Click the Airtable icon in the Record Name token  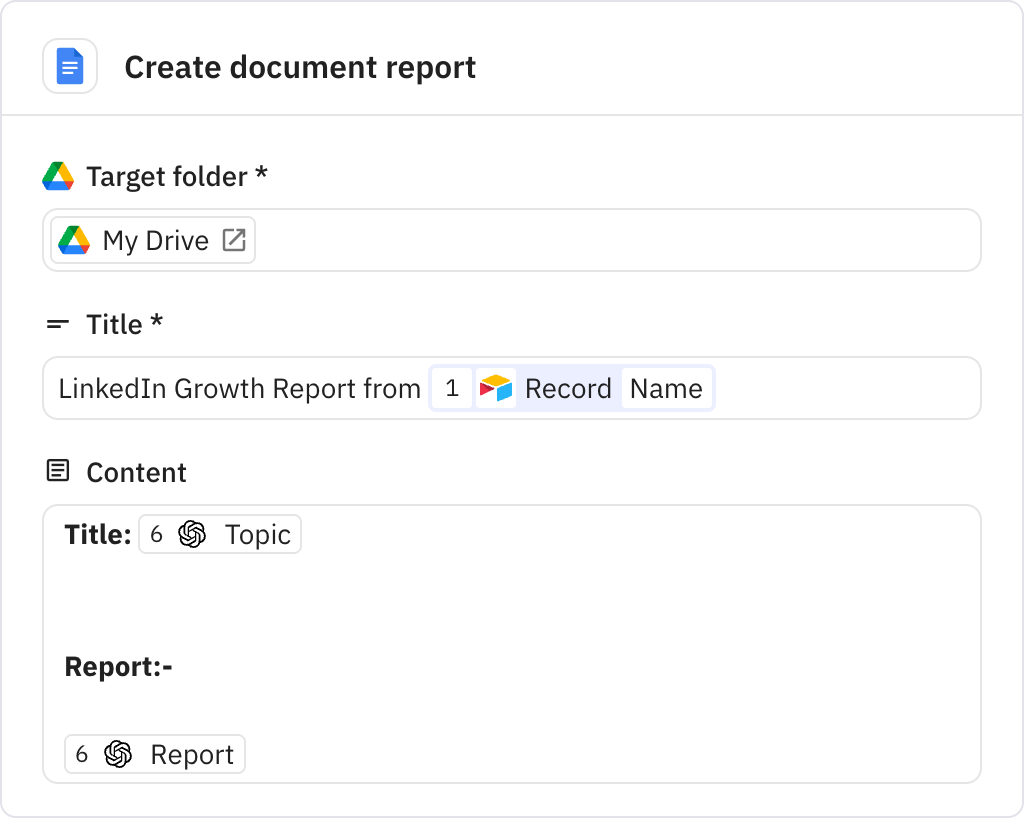[497, 388]
